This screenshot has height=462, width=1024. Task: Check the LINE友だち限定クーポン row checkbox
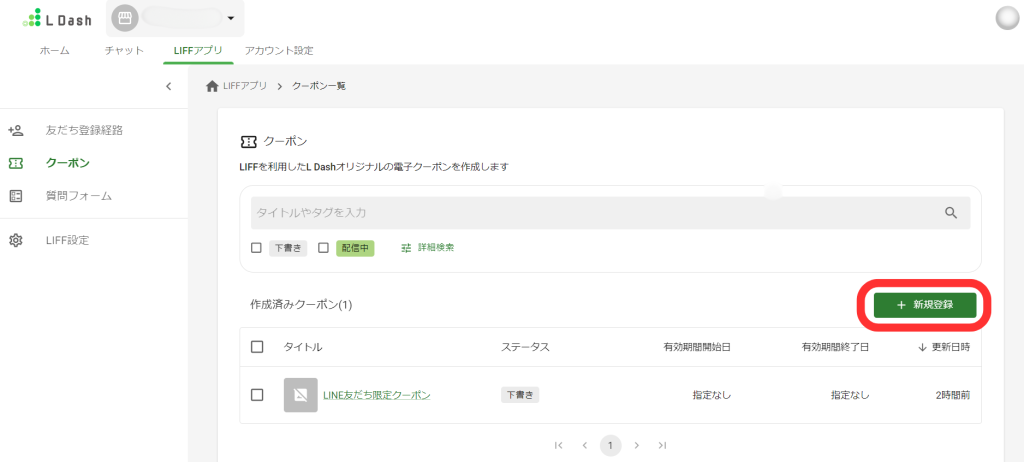click(257, 395)
